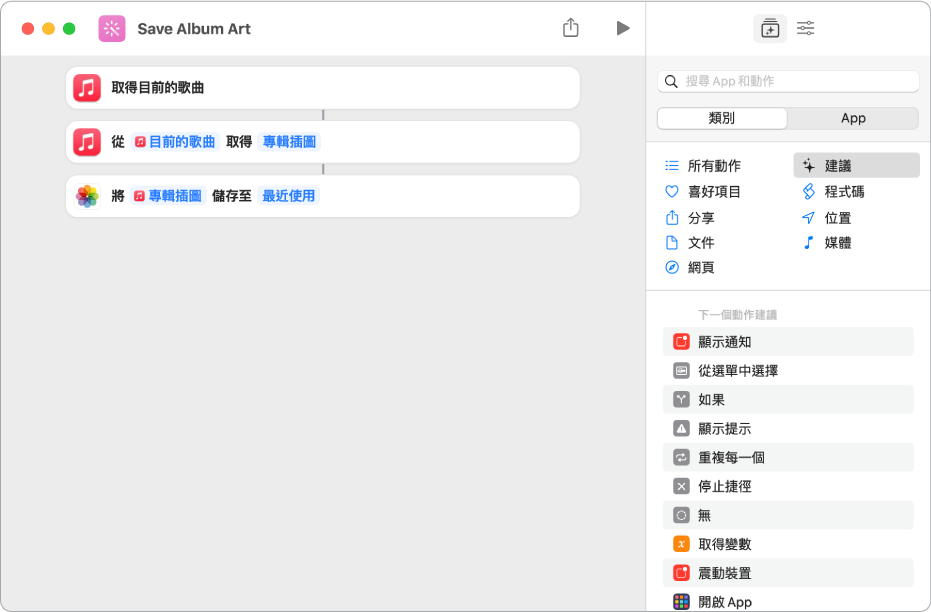Open the share menu for this shortcut
Screen dimensions: 931x612
coord(570,28)
